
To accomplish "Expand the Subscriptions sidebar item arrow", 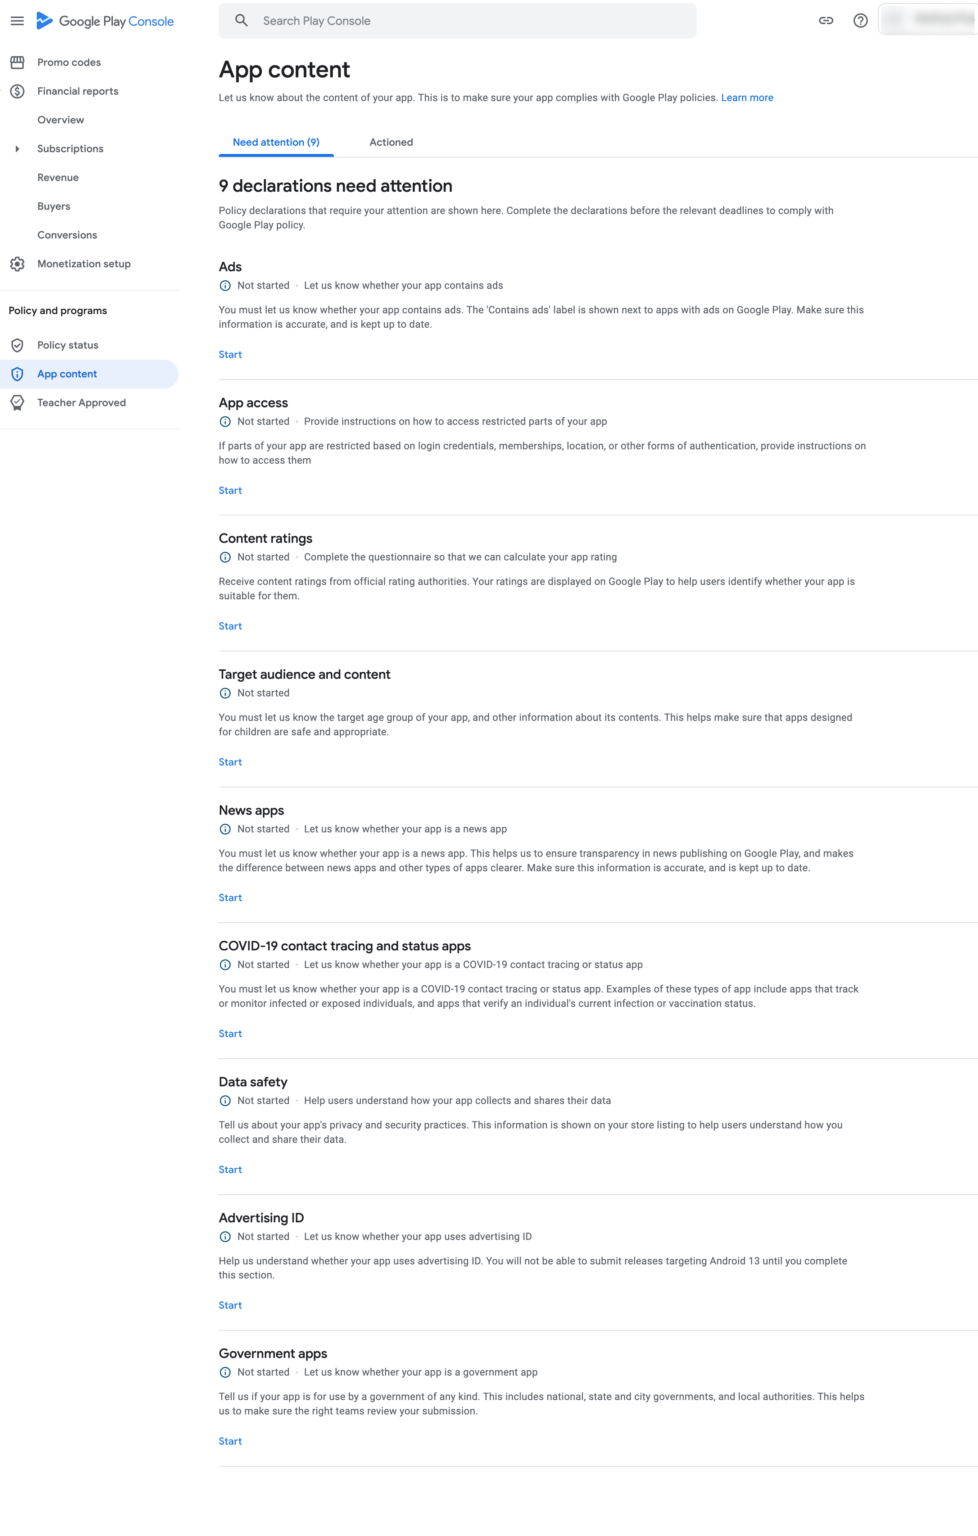I will pyautogui.click(x=17, y=149).
